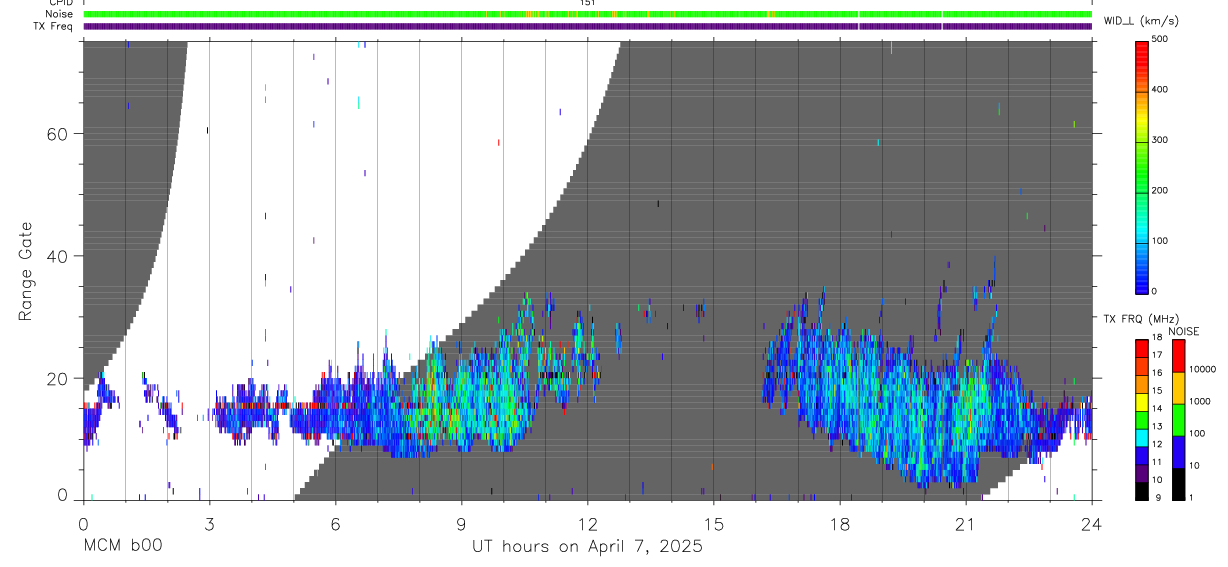Click the '18' hour tick on time axis

tap(840, 523)
